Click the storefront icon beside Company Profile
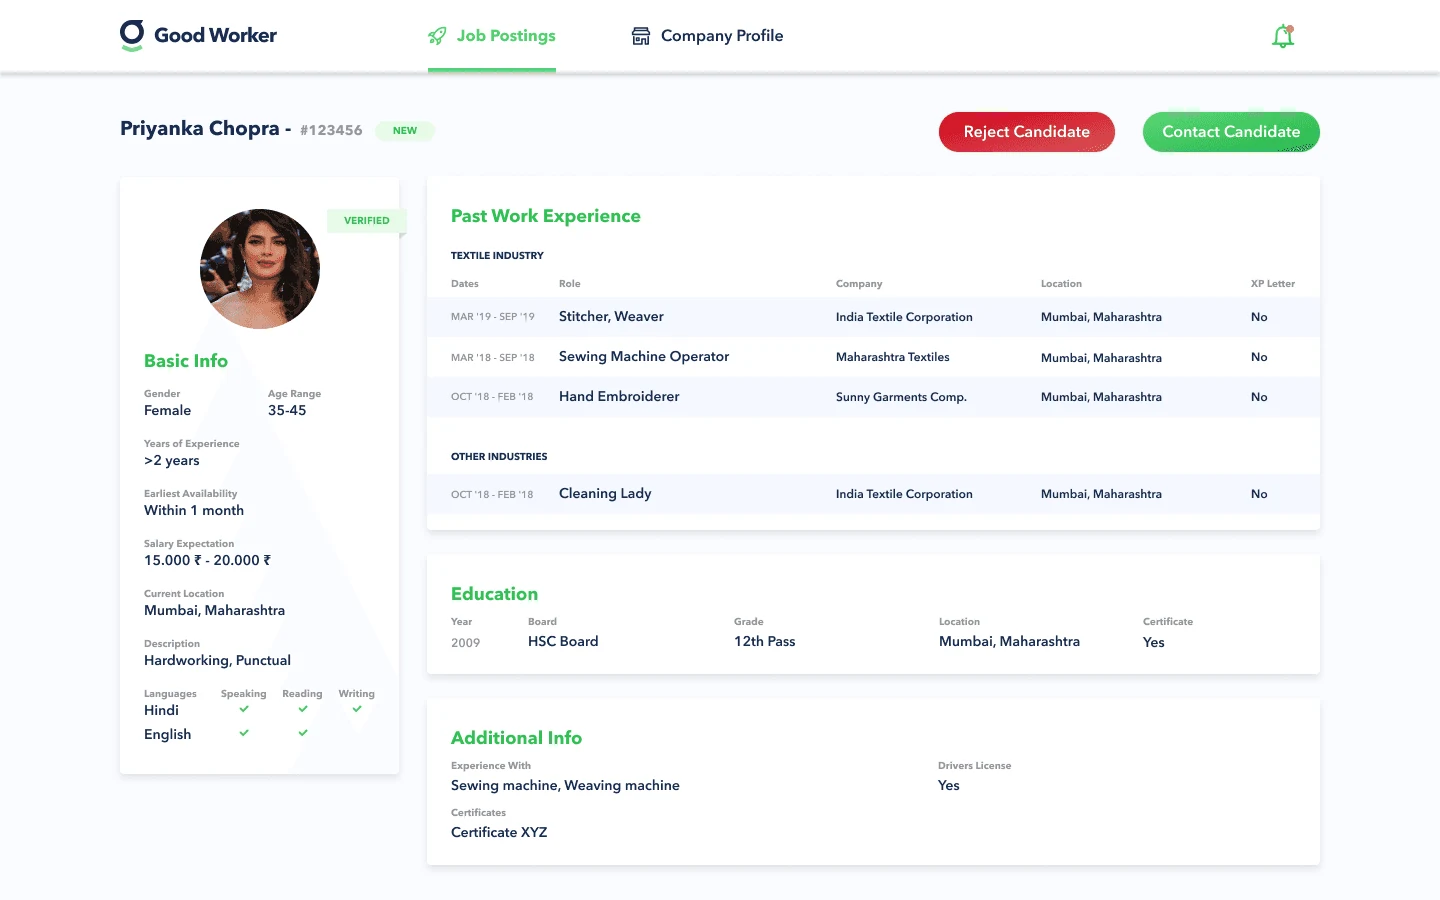Screen dimensions: 1440x900 coord(641,36)
